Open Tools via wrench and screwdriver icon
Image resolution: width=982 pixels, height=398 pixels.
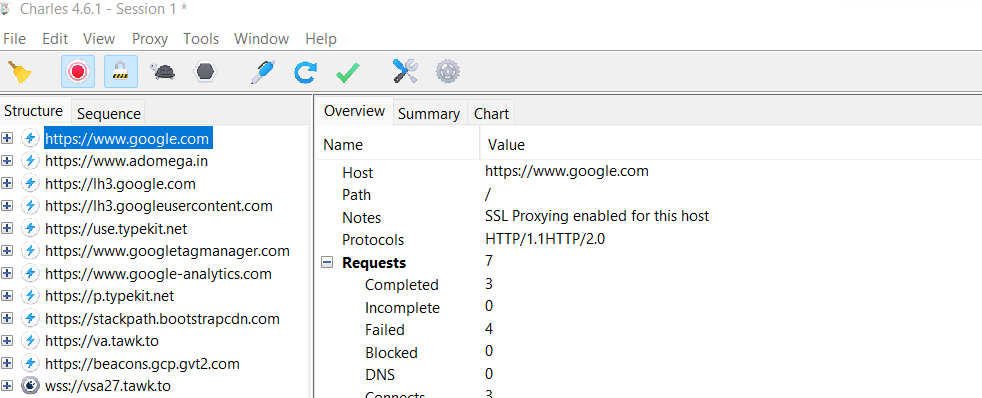coord(405,71)
